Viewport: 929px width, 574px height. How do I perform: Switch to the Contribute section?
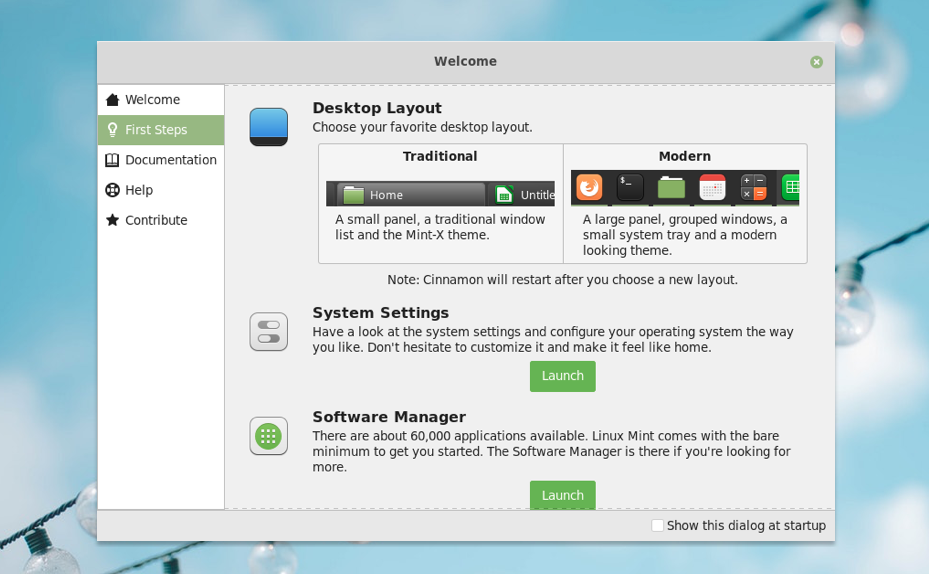(x=155, y=220)
